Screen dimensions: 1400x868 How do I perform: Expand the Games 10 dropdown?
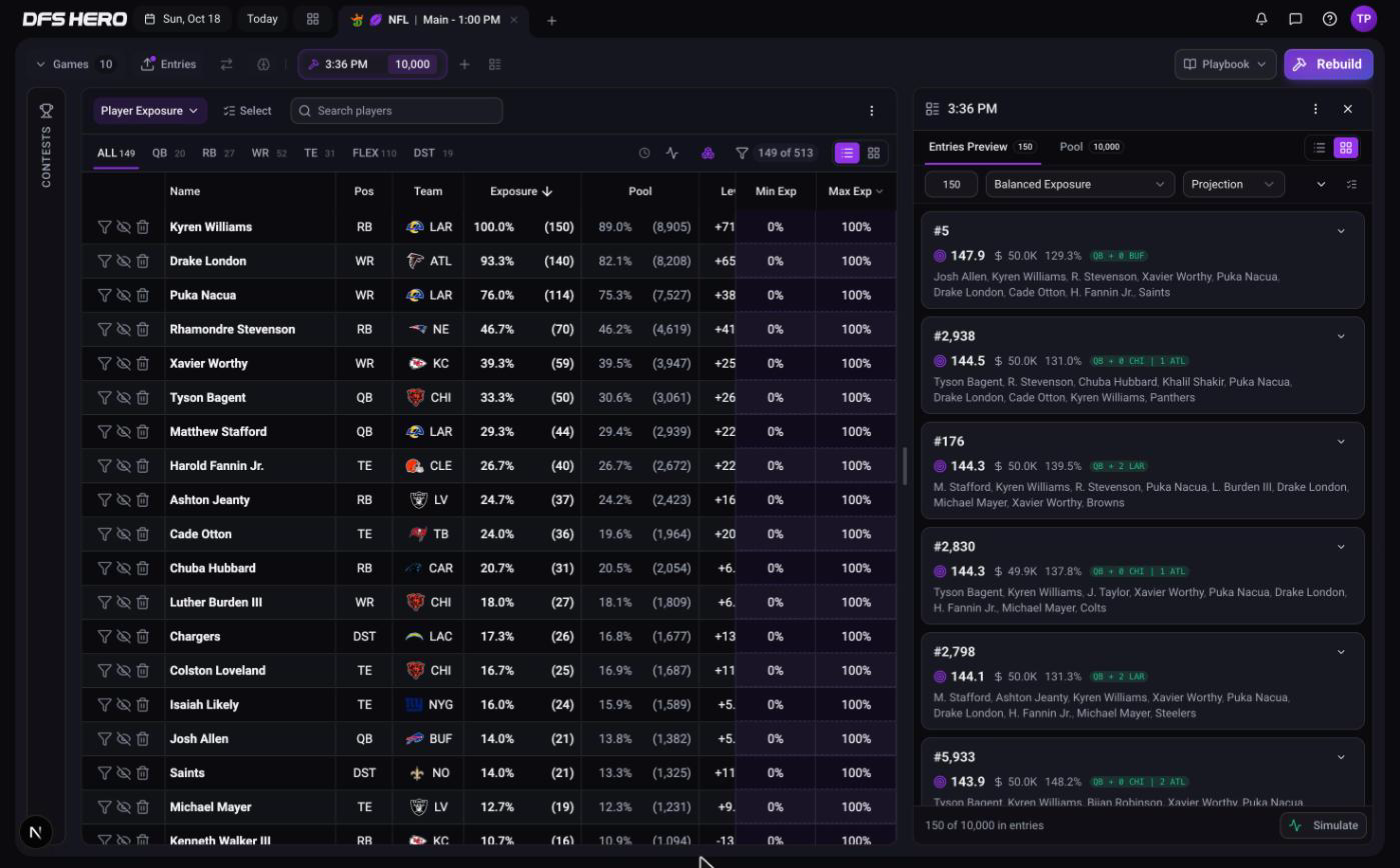pos(74,64)
